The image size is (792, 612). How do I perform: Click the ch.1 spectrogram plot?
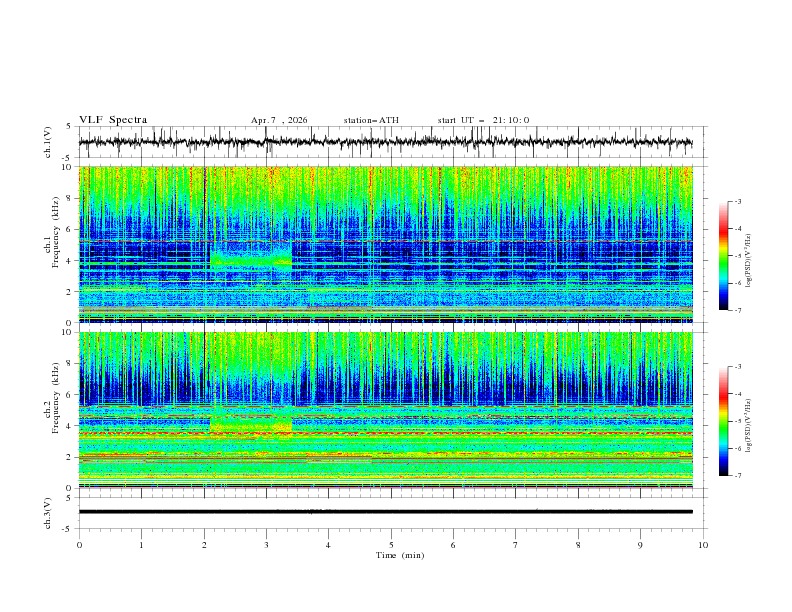[x=385, y=244]
